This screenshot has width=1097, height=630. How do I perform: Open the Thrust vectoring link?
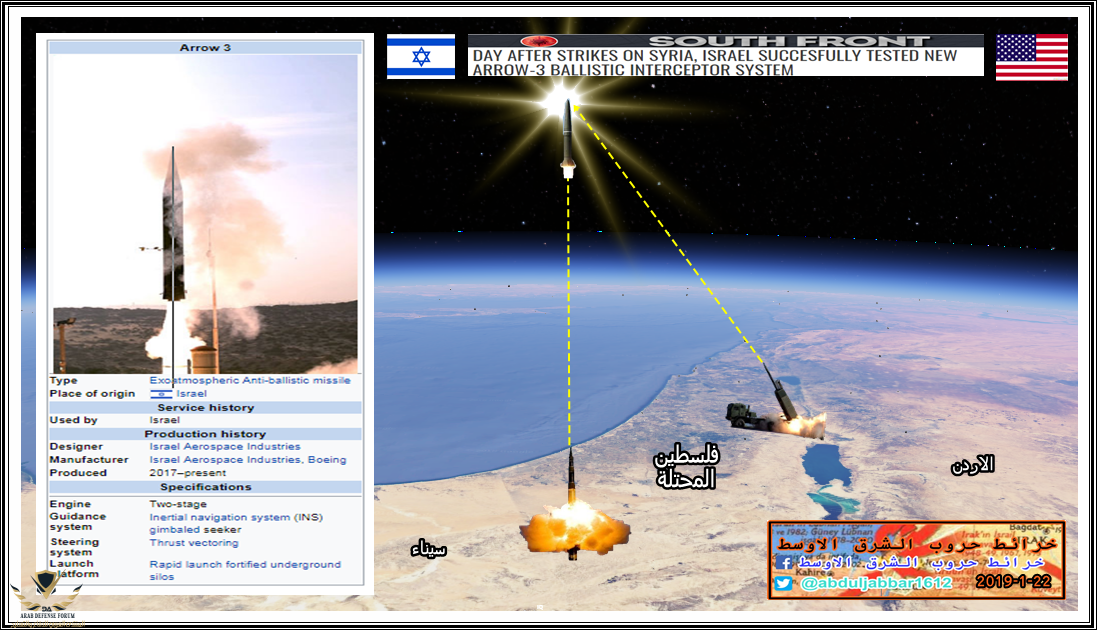194,542
